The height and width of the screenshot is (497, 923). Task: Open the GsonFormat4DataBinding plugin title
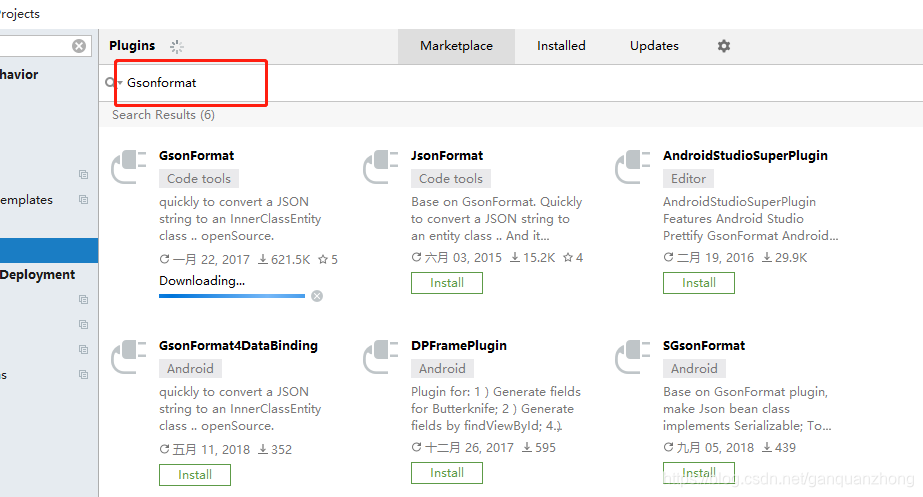point(238,346)
